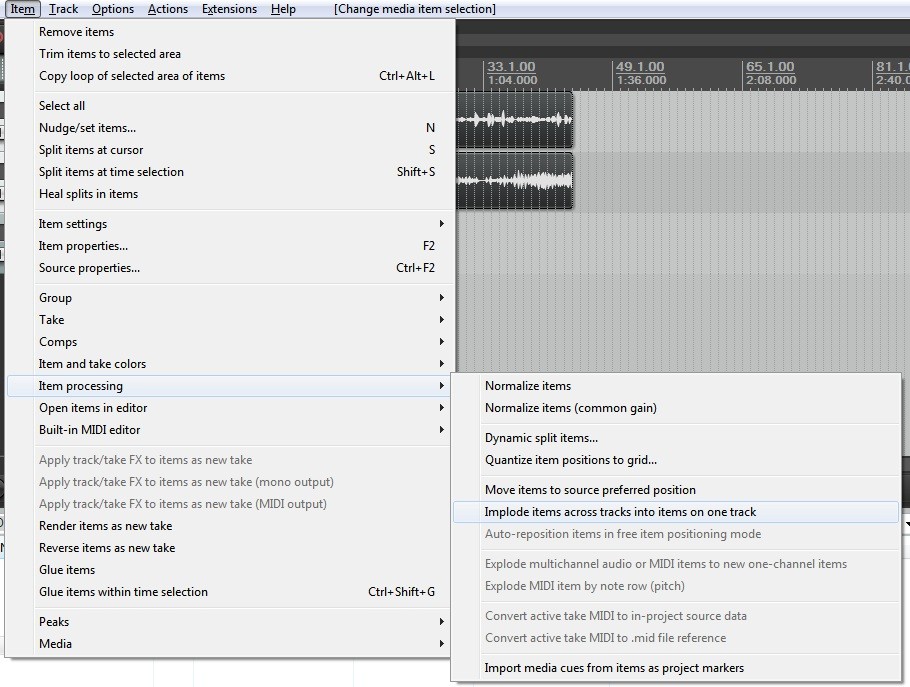The width and height of the screenshot is (910, 687).
Task: Expand Open items in editor submenu
Action: click(x=230, y=408)
